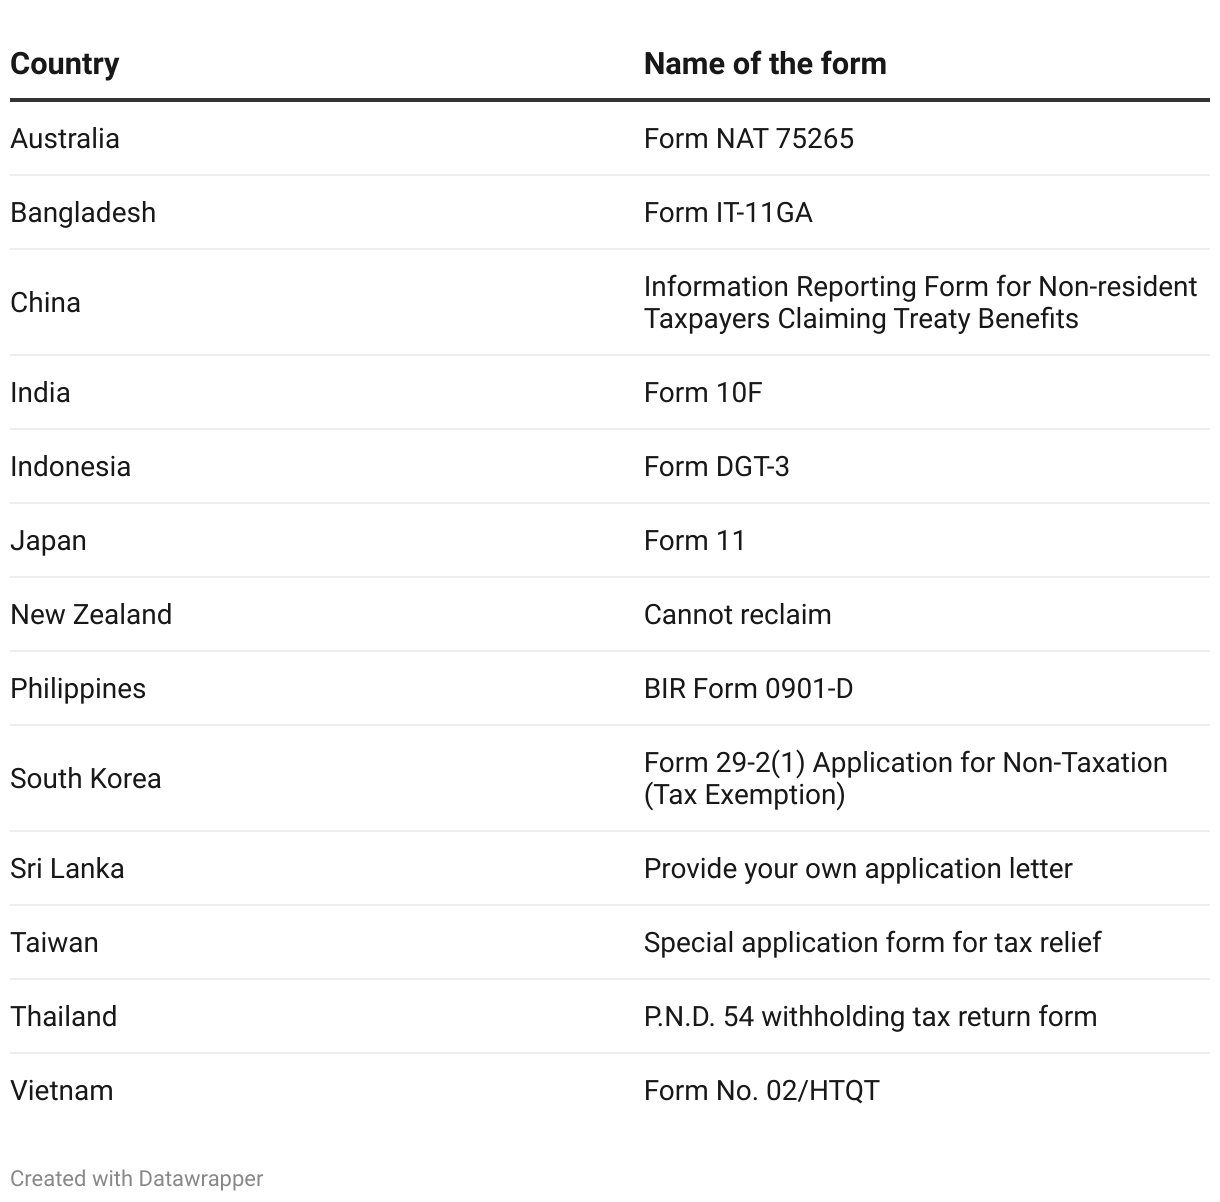Select the Form 29-2(1) Application text

coord(905,778)
